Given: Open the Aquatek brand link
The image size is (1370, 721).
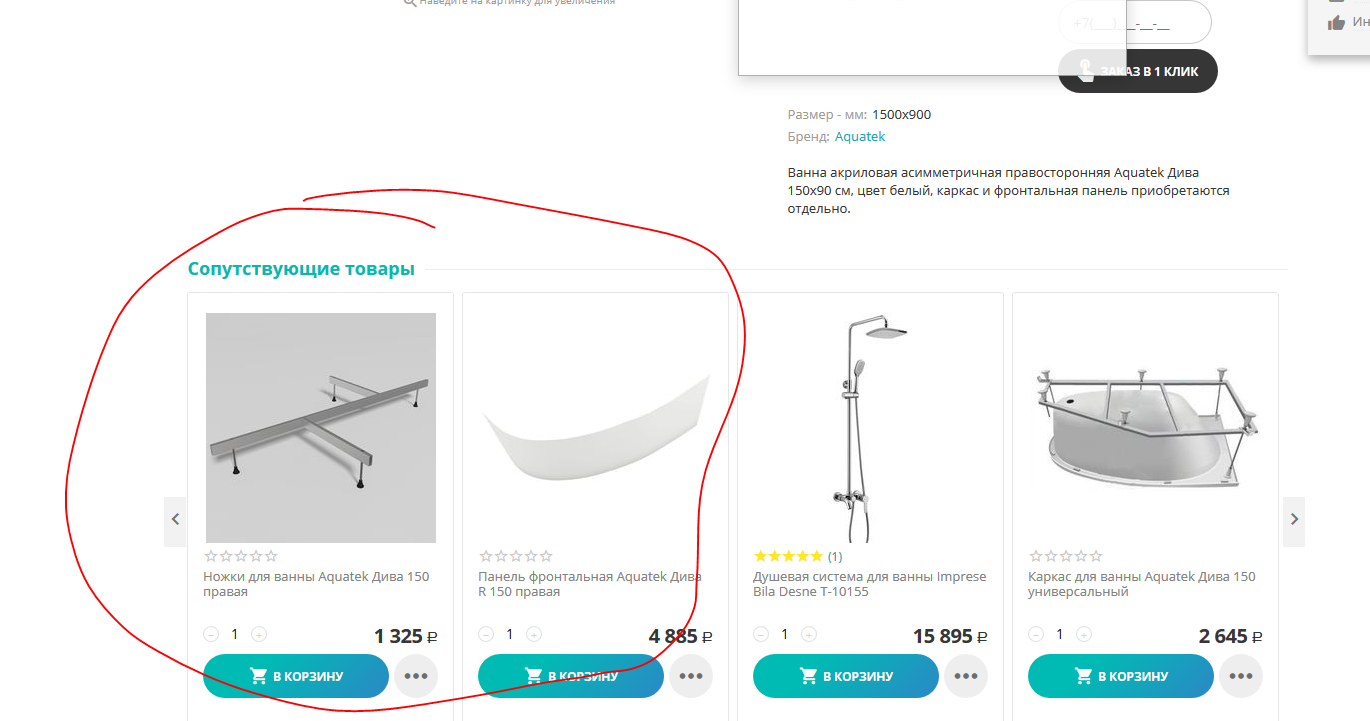Looking at the screenshot, I should click(x=860, y=137).
